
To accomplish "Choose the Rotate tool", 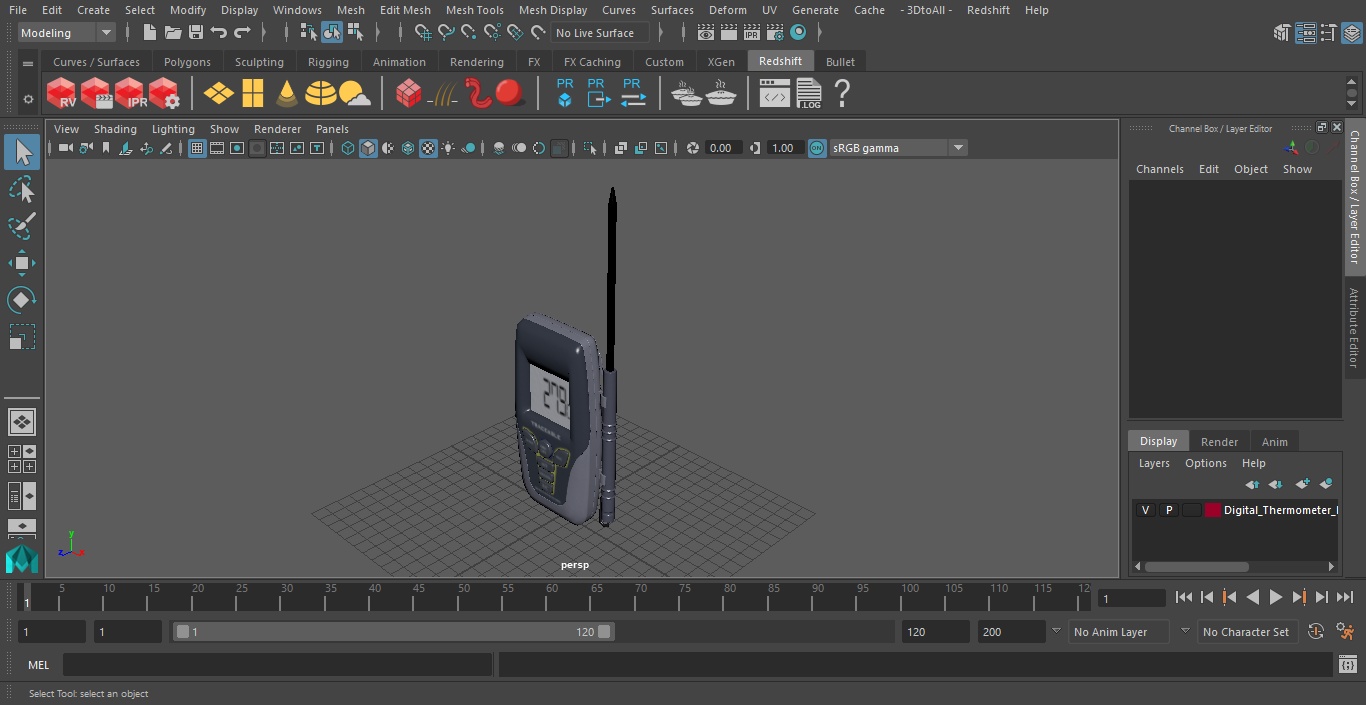I will click(22, 300).
